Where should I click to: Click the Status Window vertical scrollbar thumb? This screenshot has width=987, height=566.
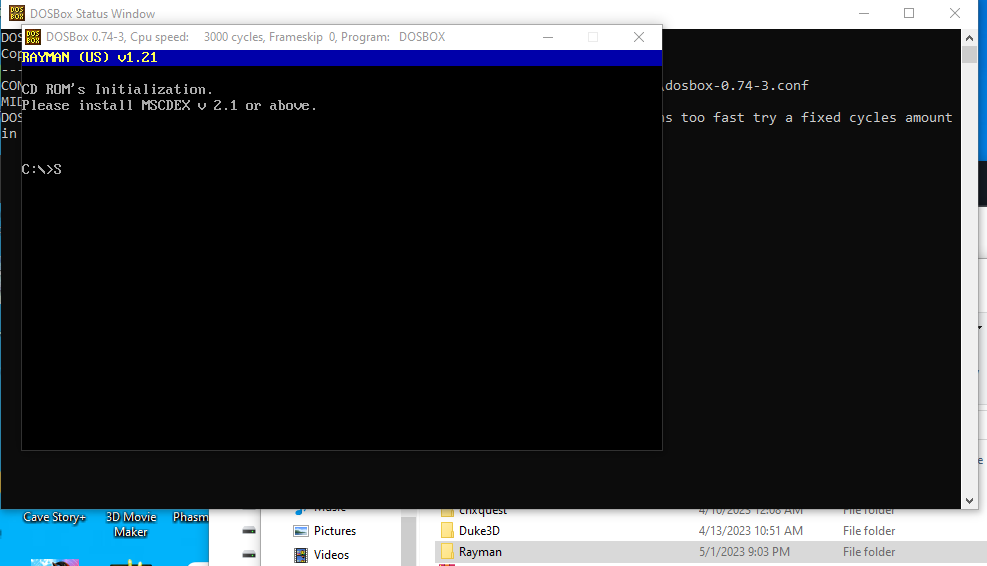[x=969, y=55]
